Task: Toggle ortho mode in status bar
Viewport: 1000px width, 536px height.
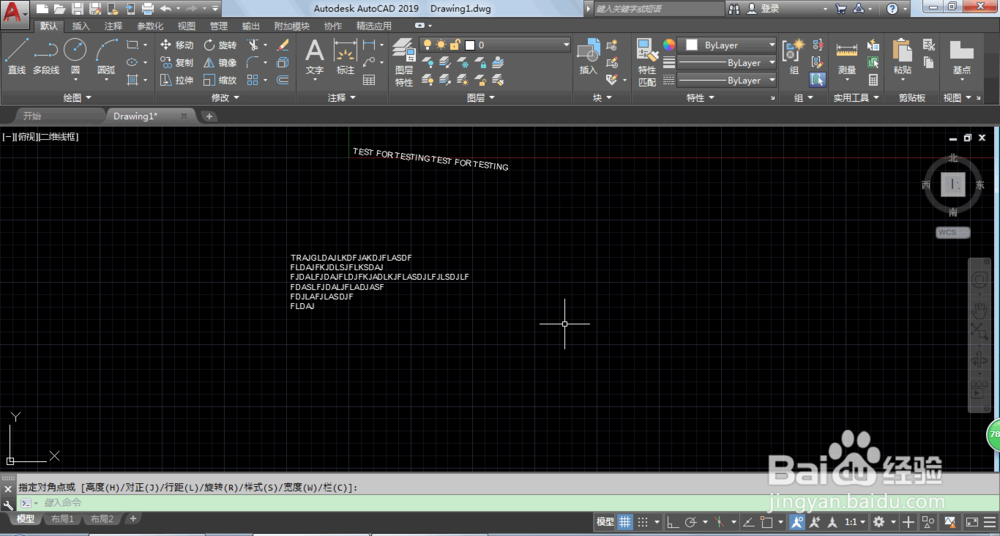Action: pyautogui.click(x=672, y=521)
